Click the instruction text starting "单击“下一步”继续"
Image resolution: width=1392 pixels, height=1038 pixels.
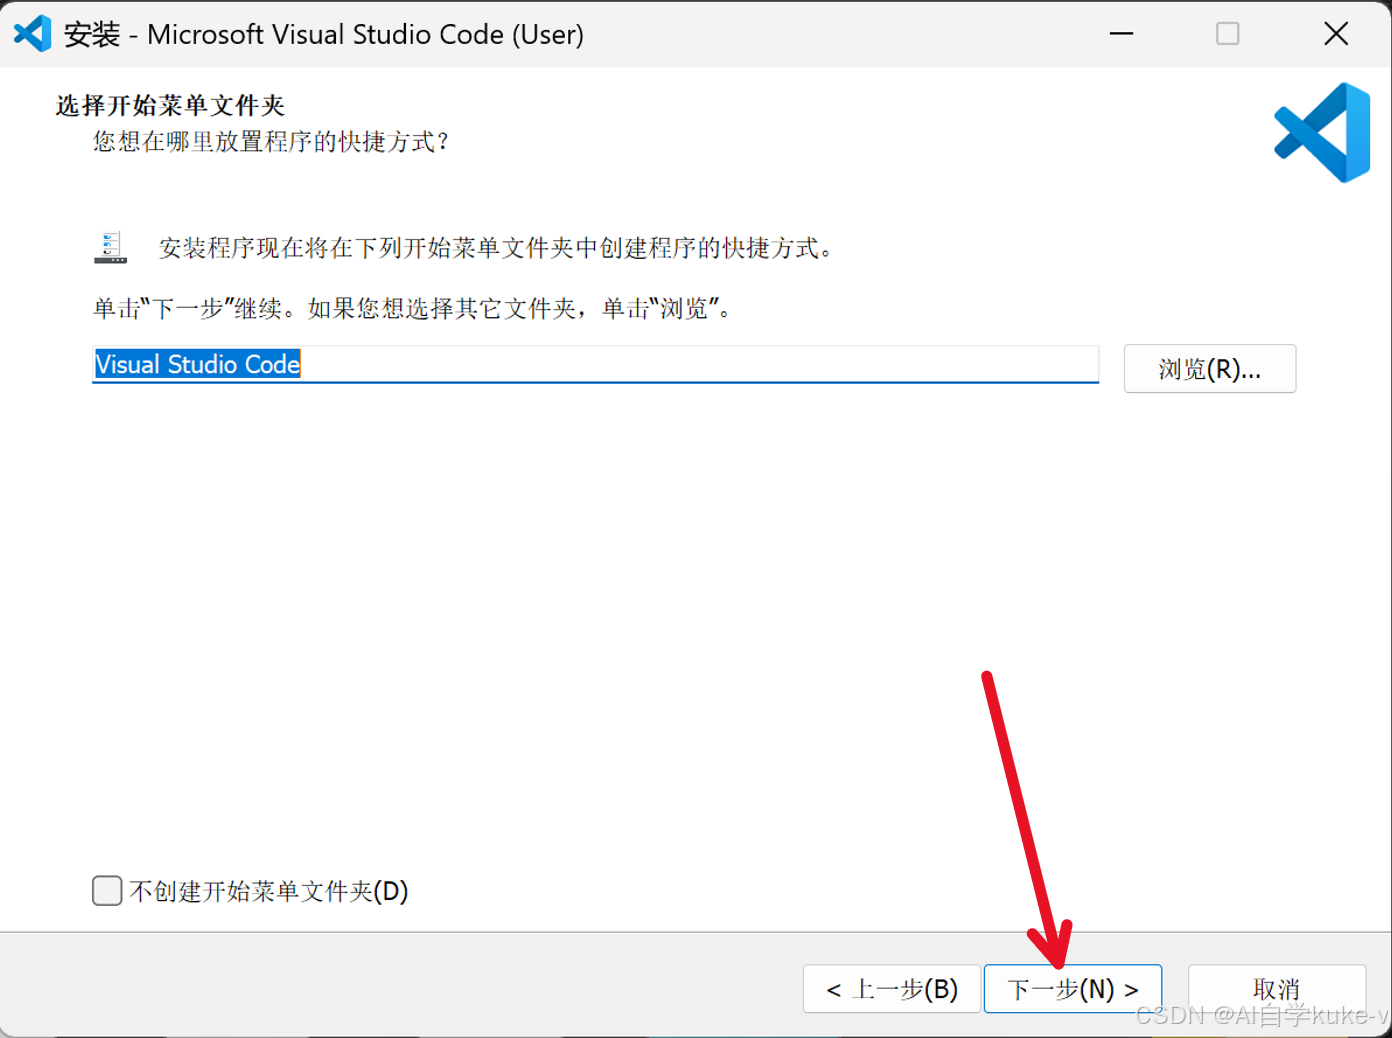(x=413, y=308)
